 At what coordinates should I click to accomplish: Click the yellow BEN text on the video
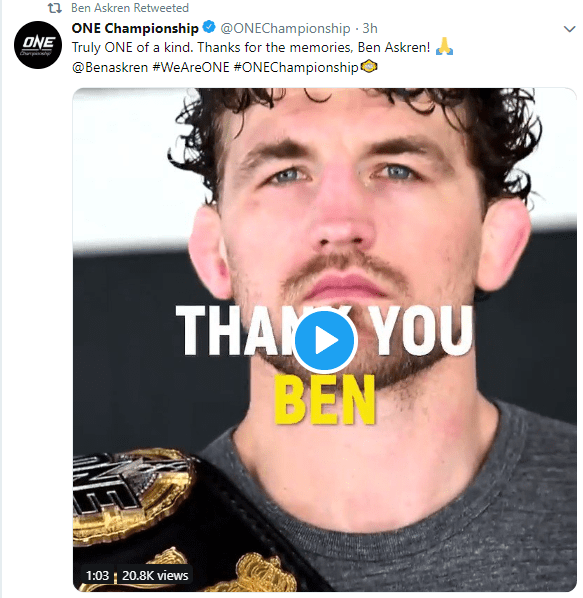pos(325,400)
